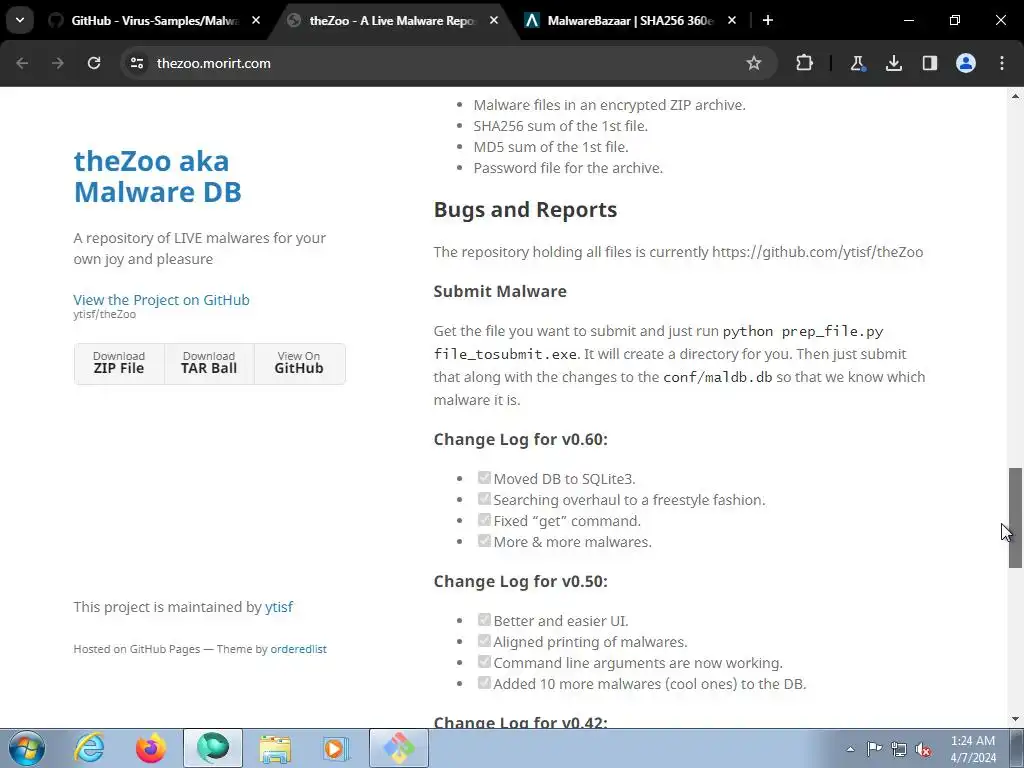Click the Password file for the archive item
The height and width of the screenshot is (768, 1024).
(x=568, y=168)
